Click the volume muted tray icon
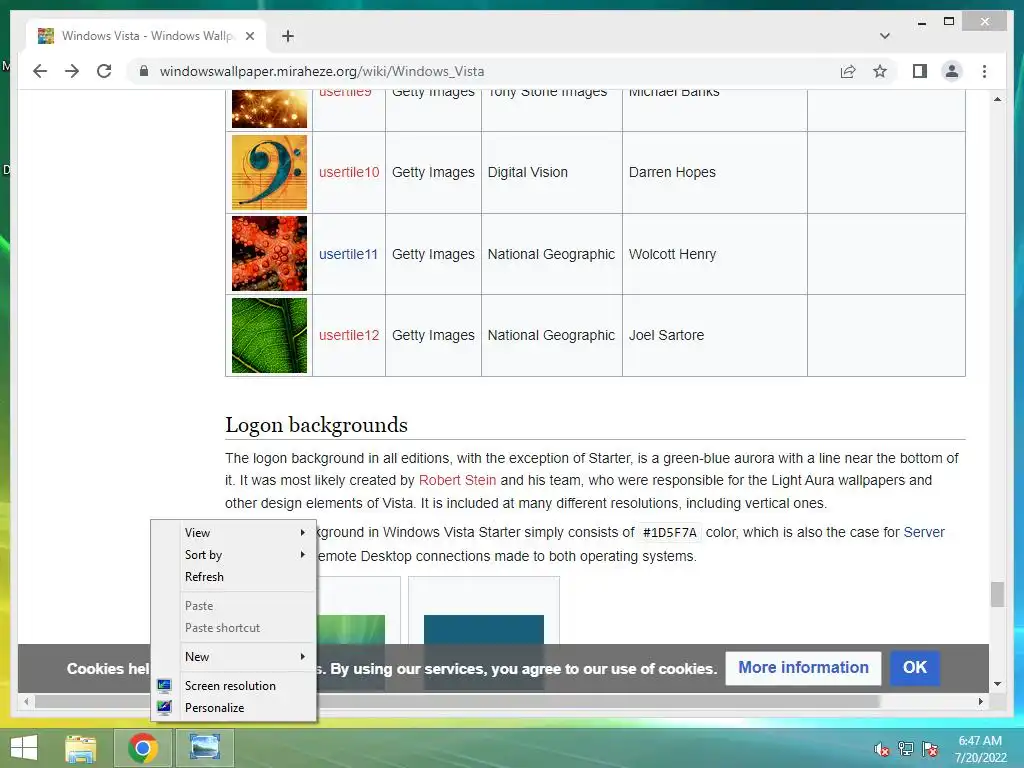 (x=881, y=749)
